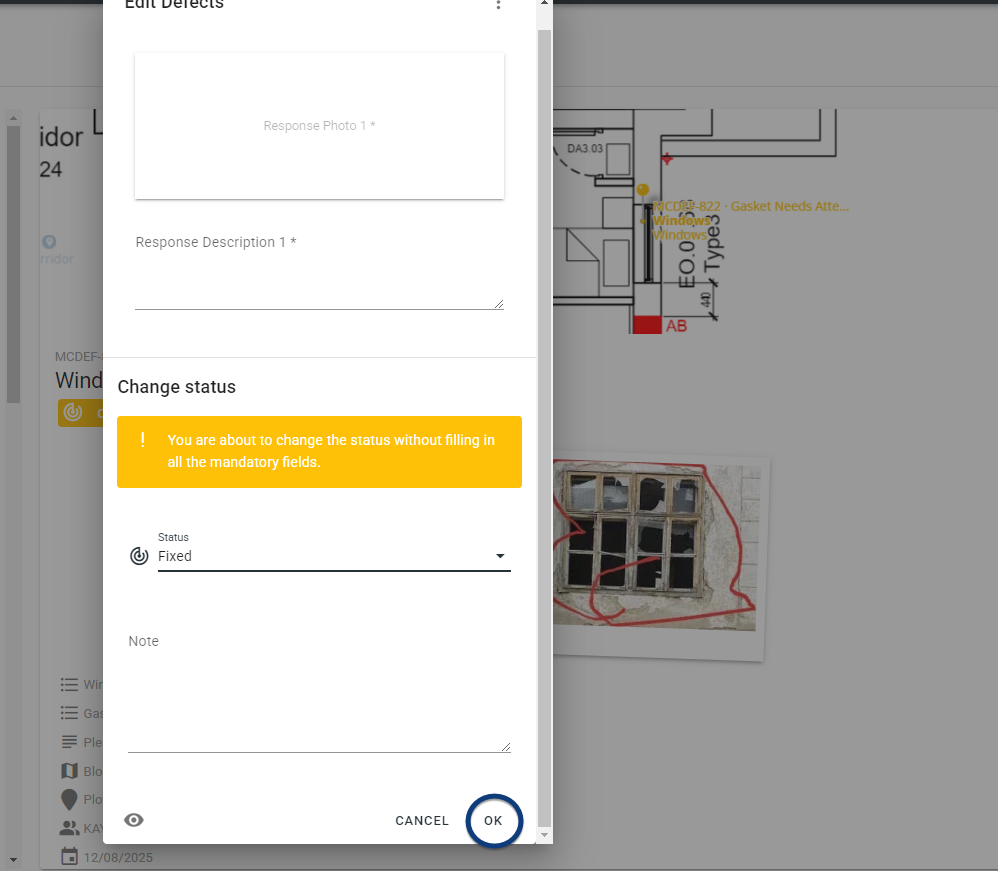Confirm with the OK button

coord(493,821)
